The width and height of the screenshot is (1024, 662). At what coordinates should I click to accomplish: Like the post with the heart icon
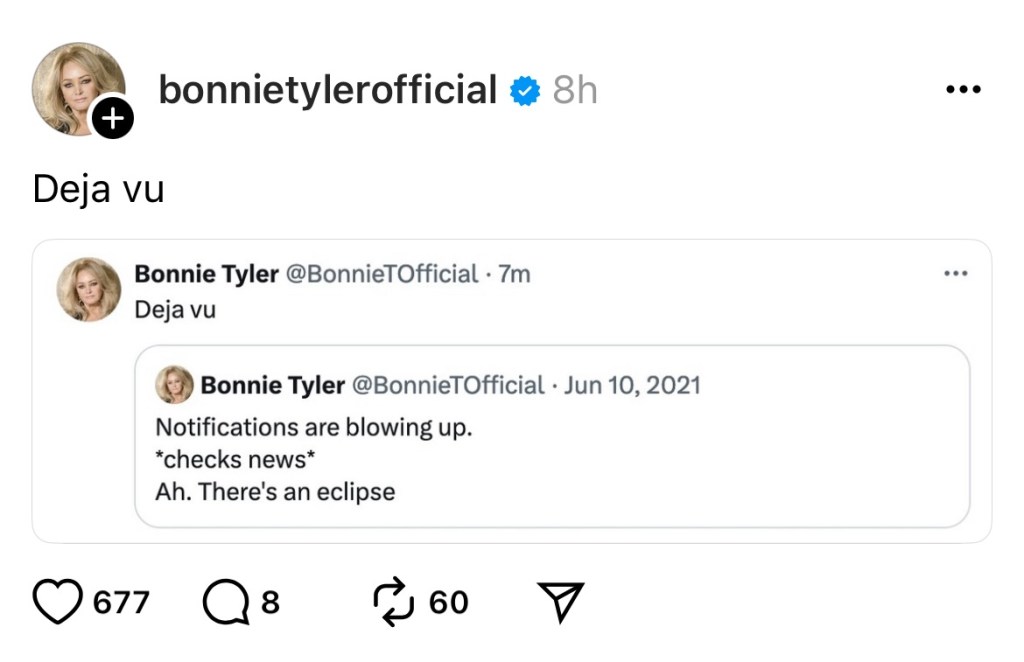point(58,602)
